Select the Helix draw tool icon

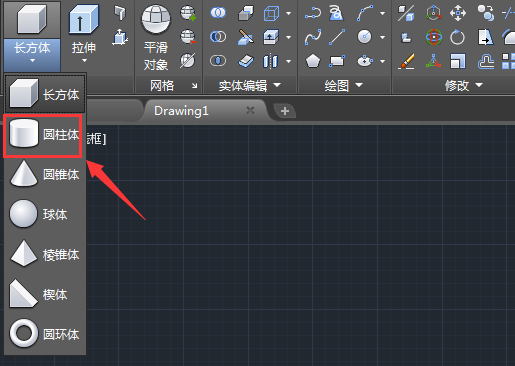[x=336, y=13]
